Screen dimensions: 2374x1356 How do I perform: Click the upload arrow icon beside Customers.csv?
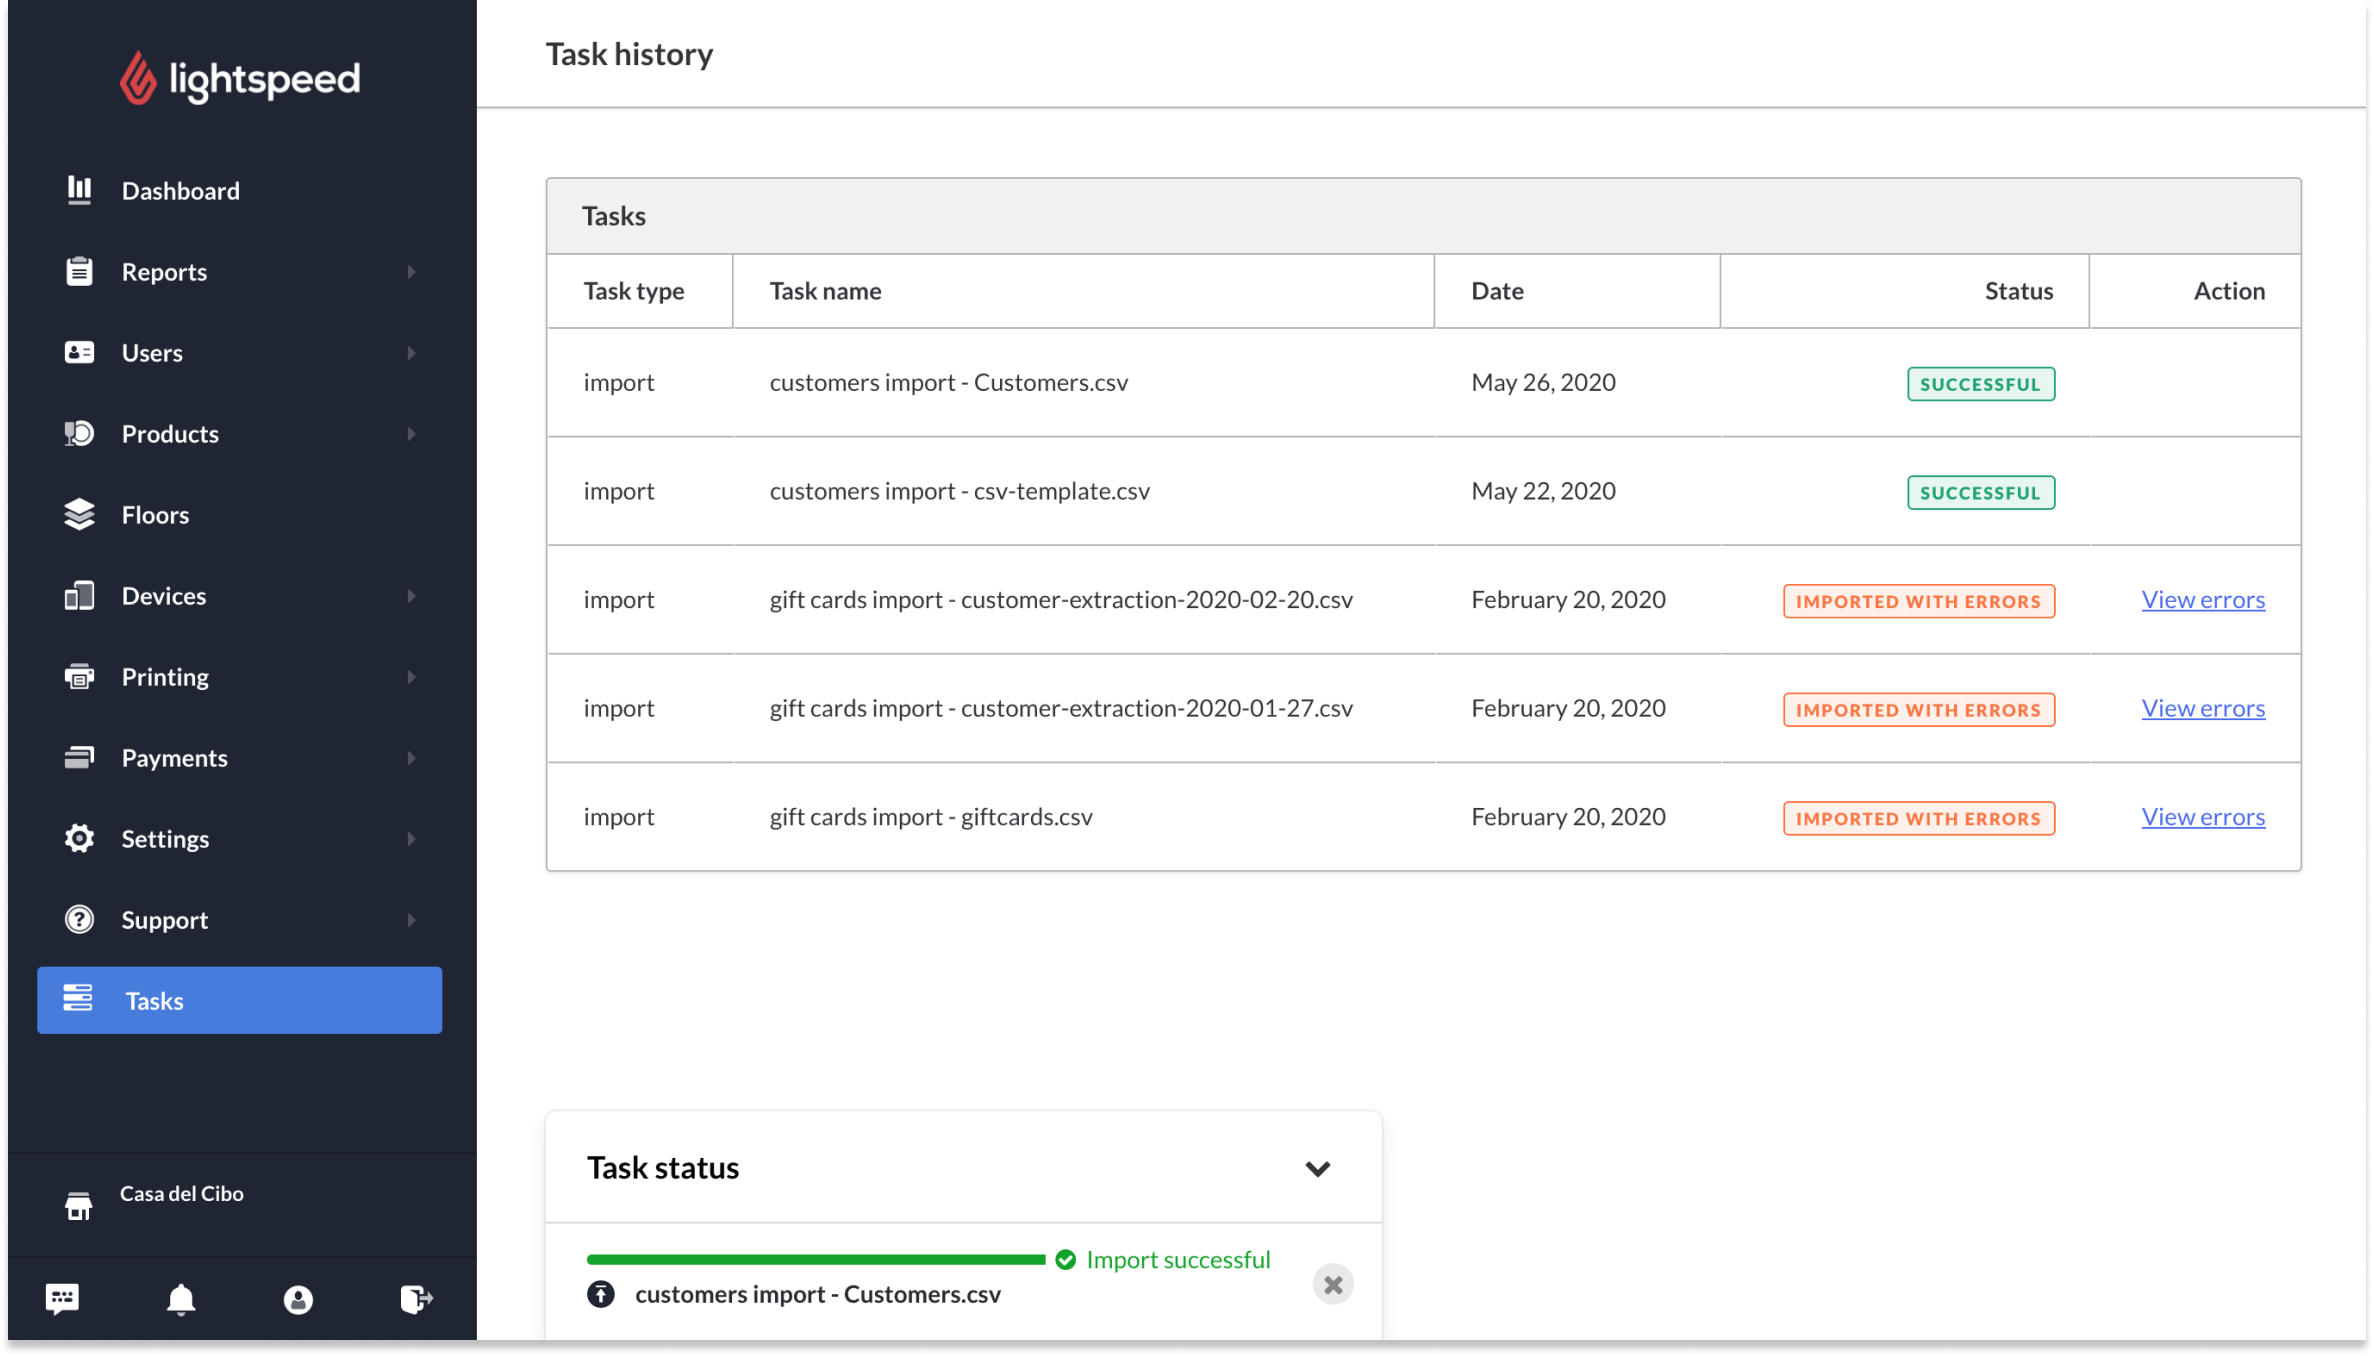[600, 1294]
